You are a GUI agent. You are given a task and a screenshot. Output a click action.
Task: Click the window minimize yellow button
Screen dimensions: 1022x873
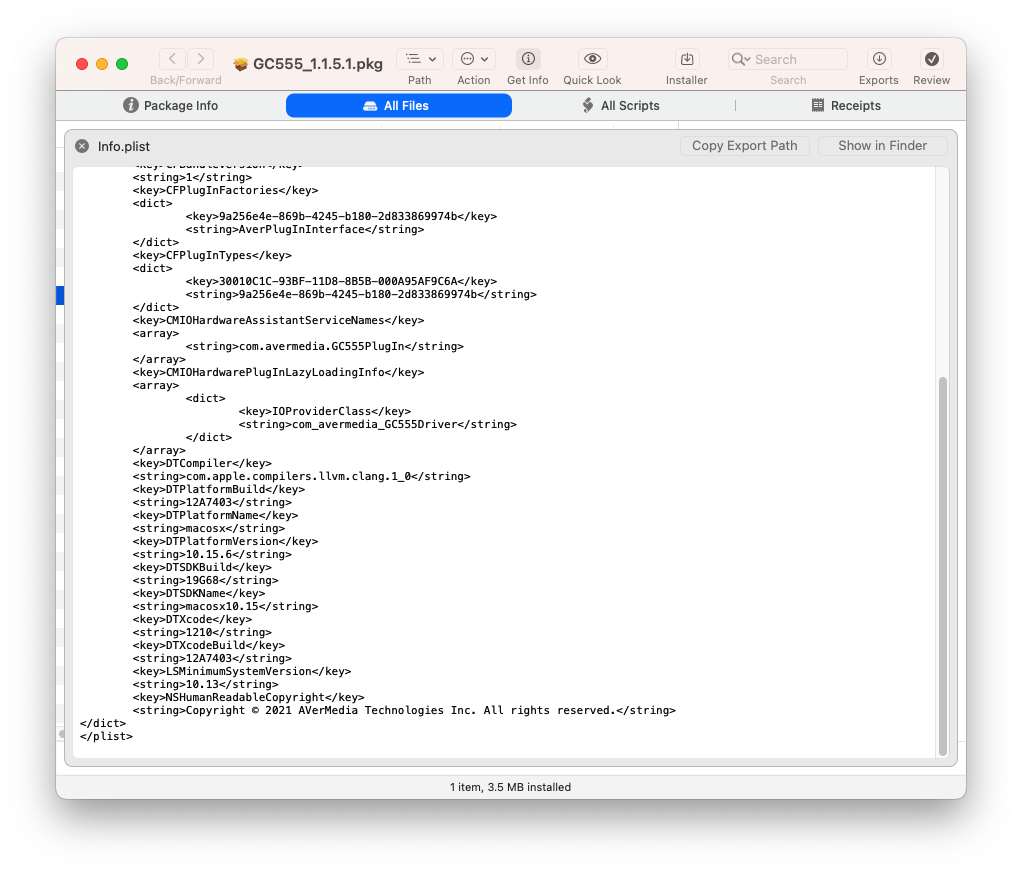102,64
